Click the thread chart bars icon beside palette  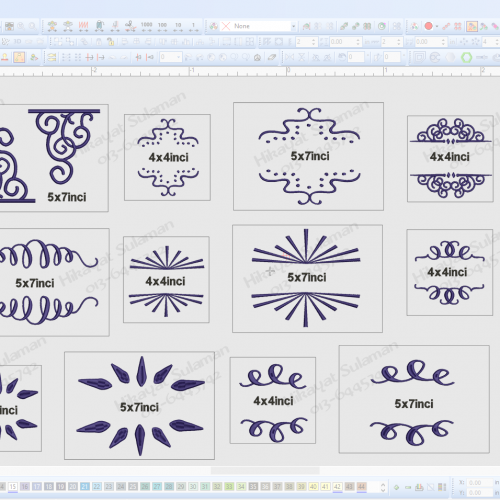442,487
